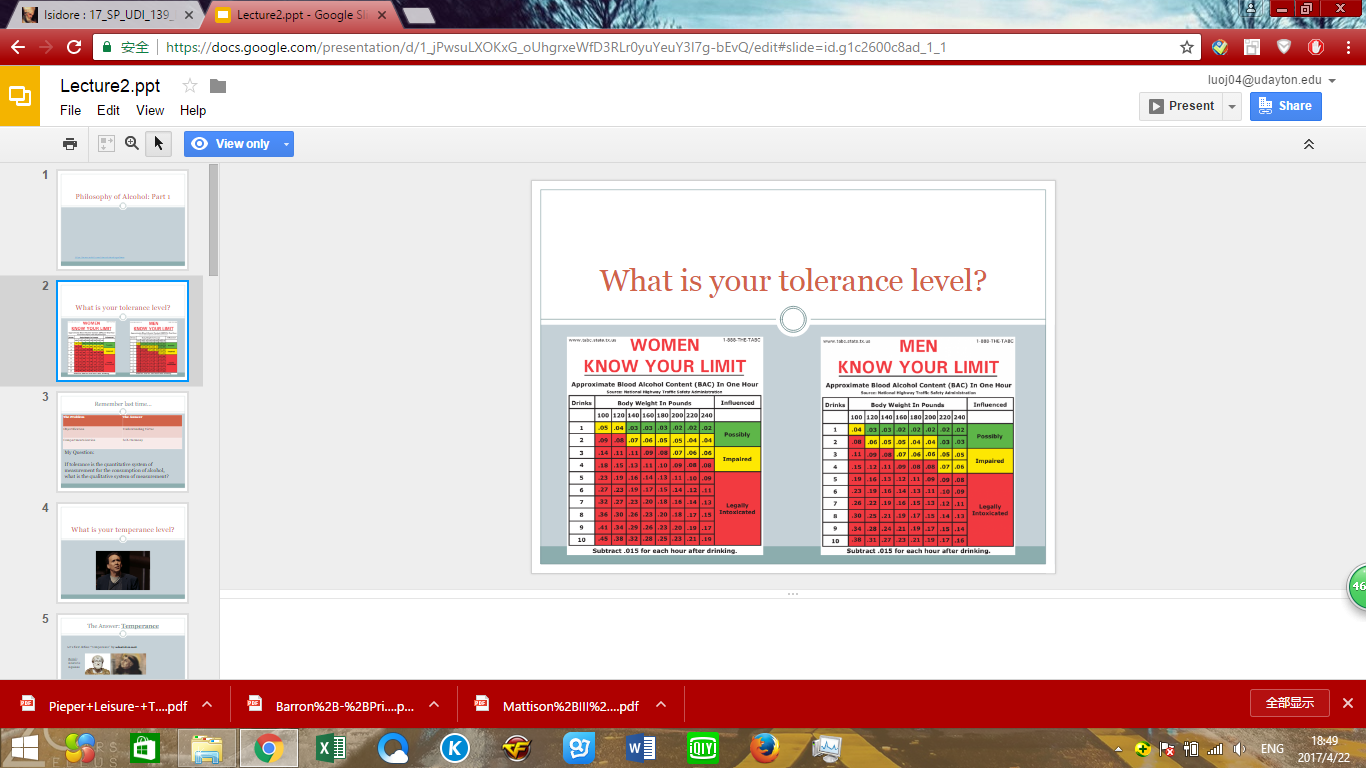The image size is (1366, 768).
Task: Click the print icon in the toolbar
Action: click(x=70, y=144)
